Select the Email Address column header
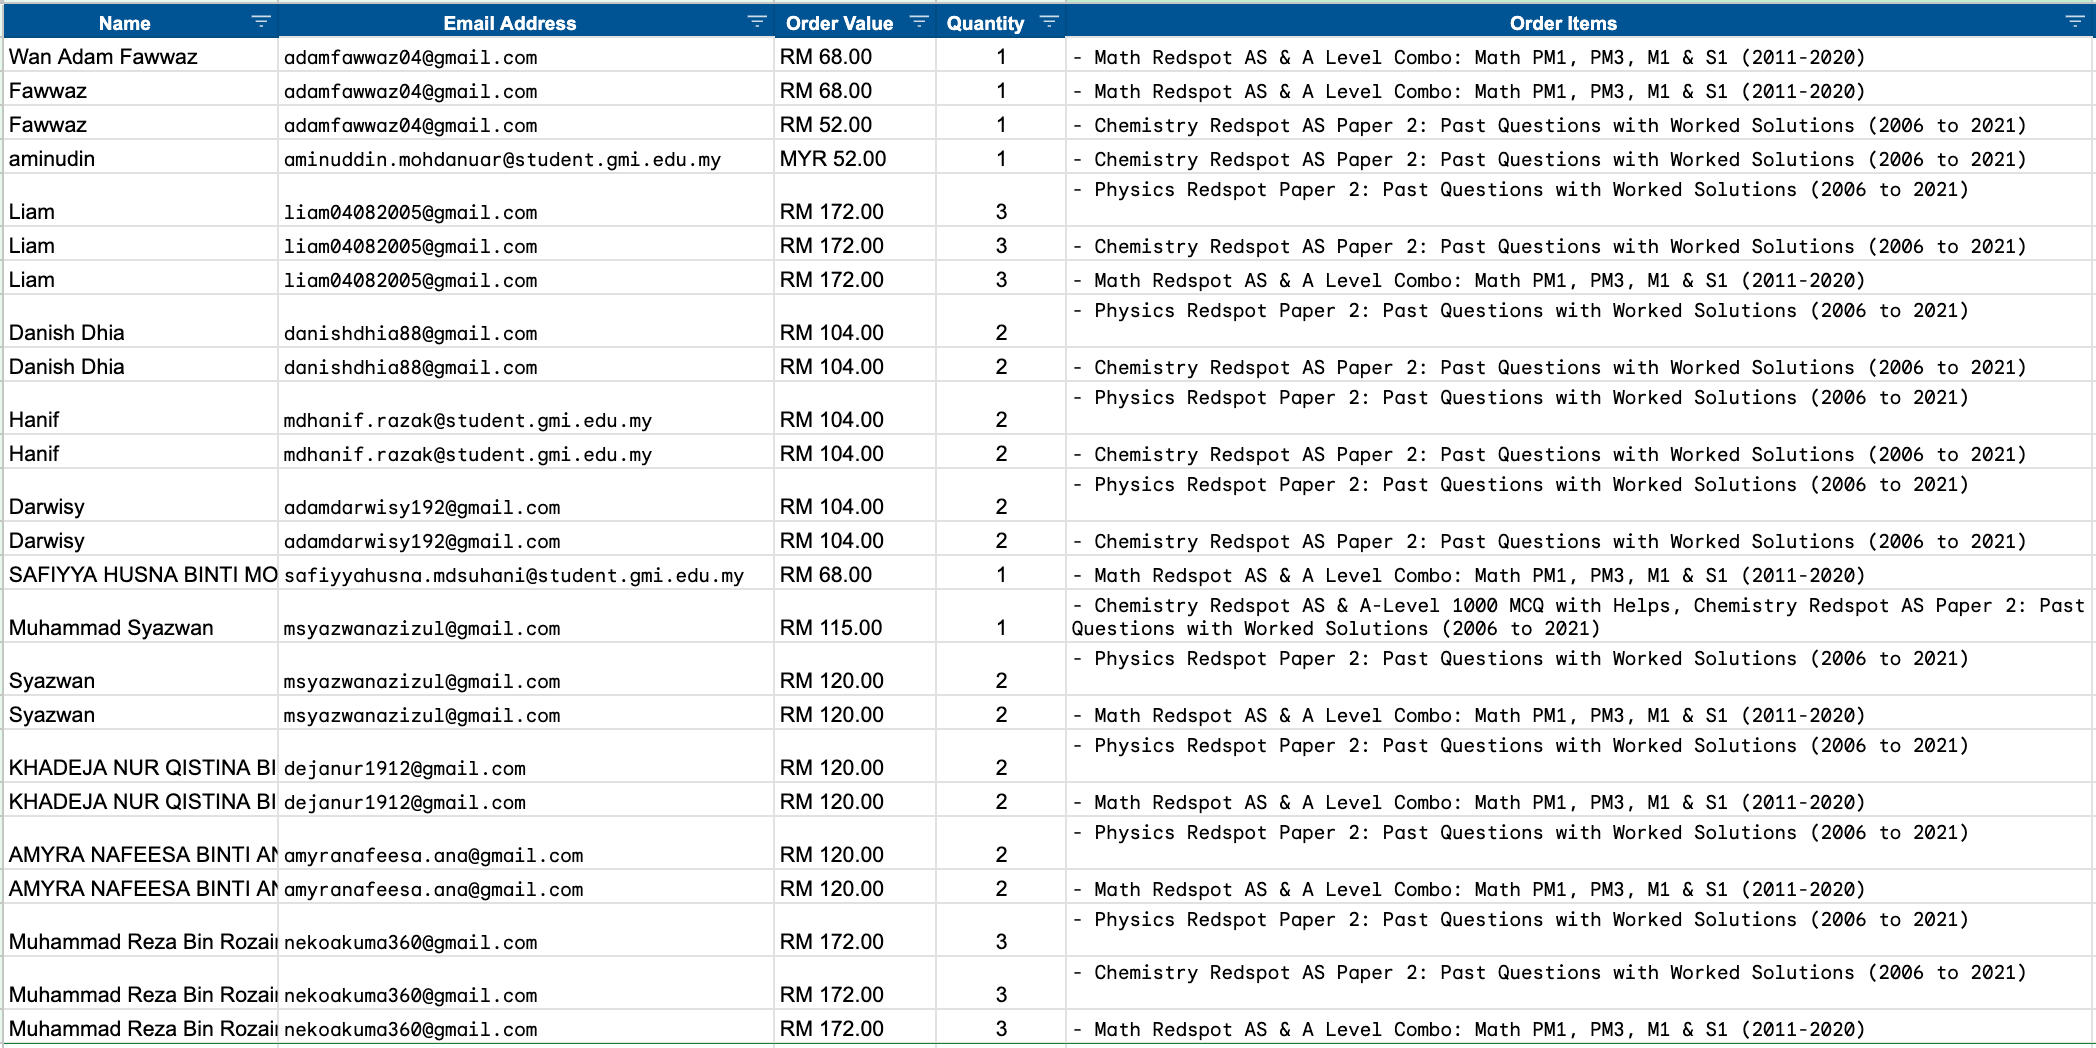The width and height of the screenshot is (2096, 1048). (509, 23)
